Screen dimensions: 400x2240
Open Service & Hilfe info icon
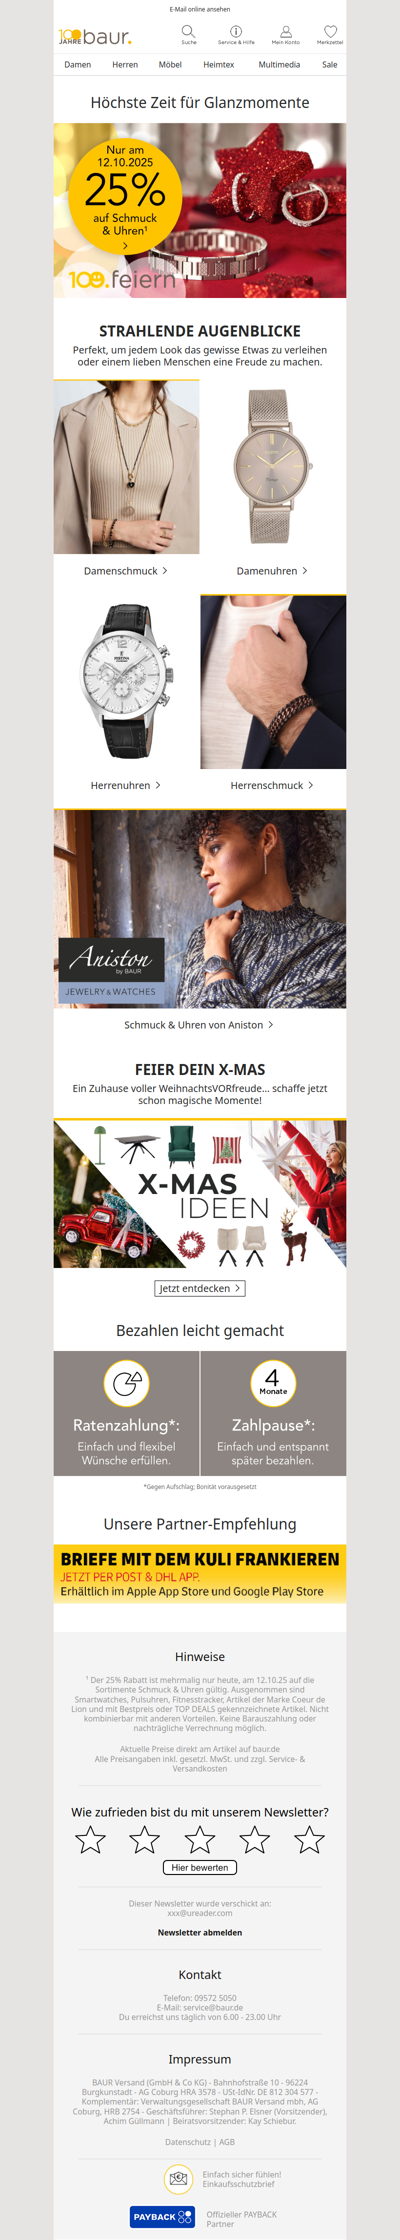(x=236, y=32)
